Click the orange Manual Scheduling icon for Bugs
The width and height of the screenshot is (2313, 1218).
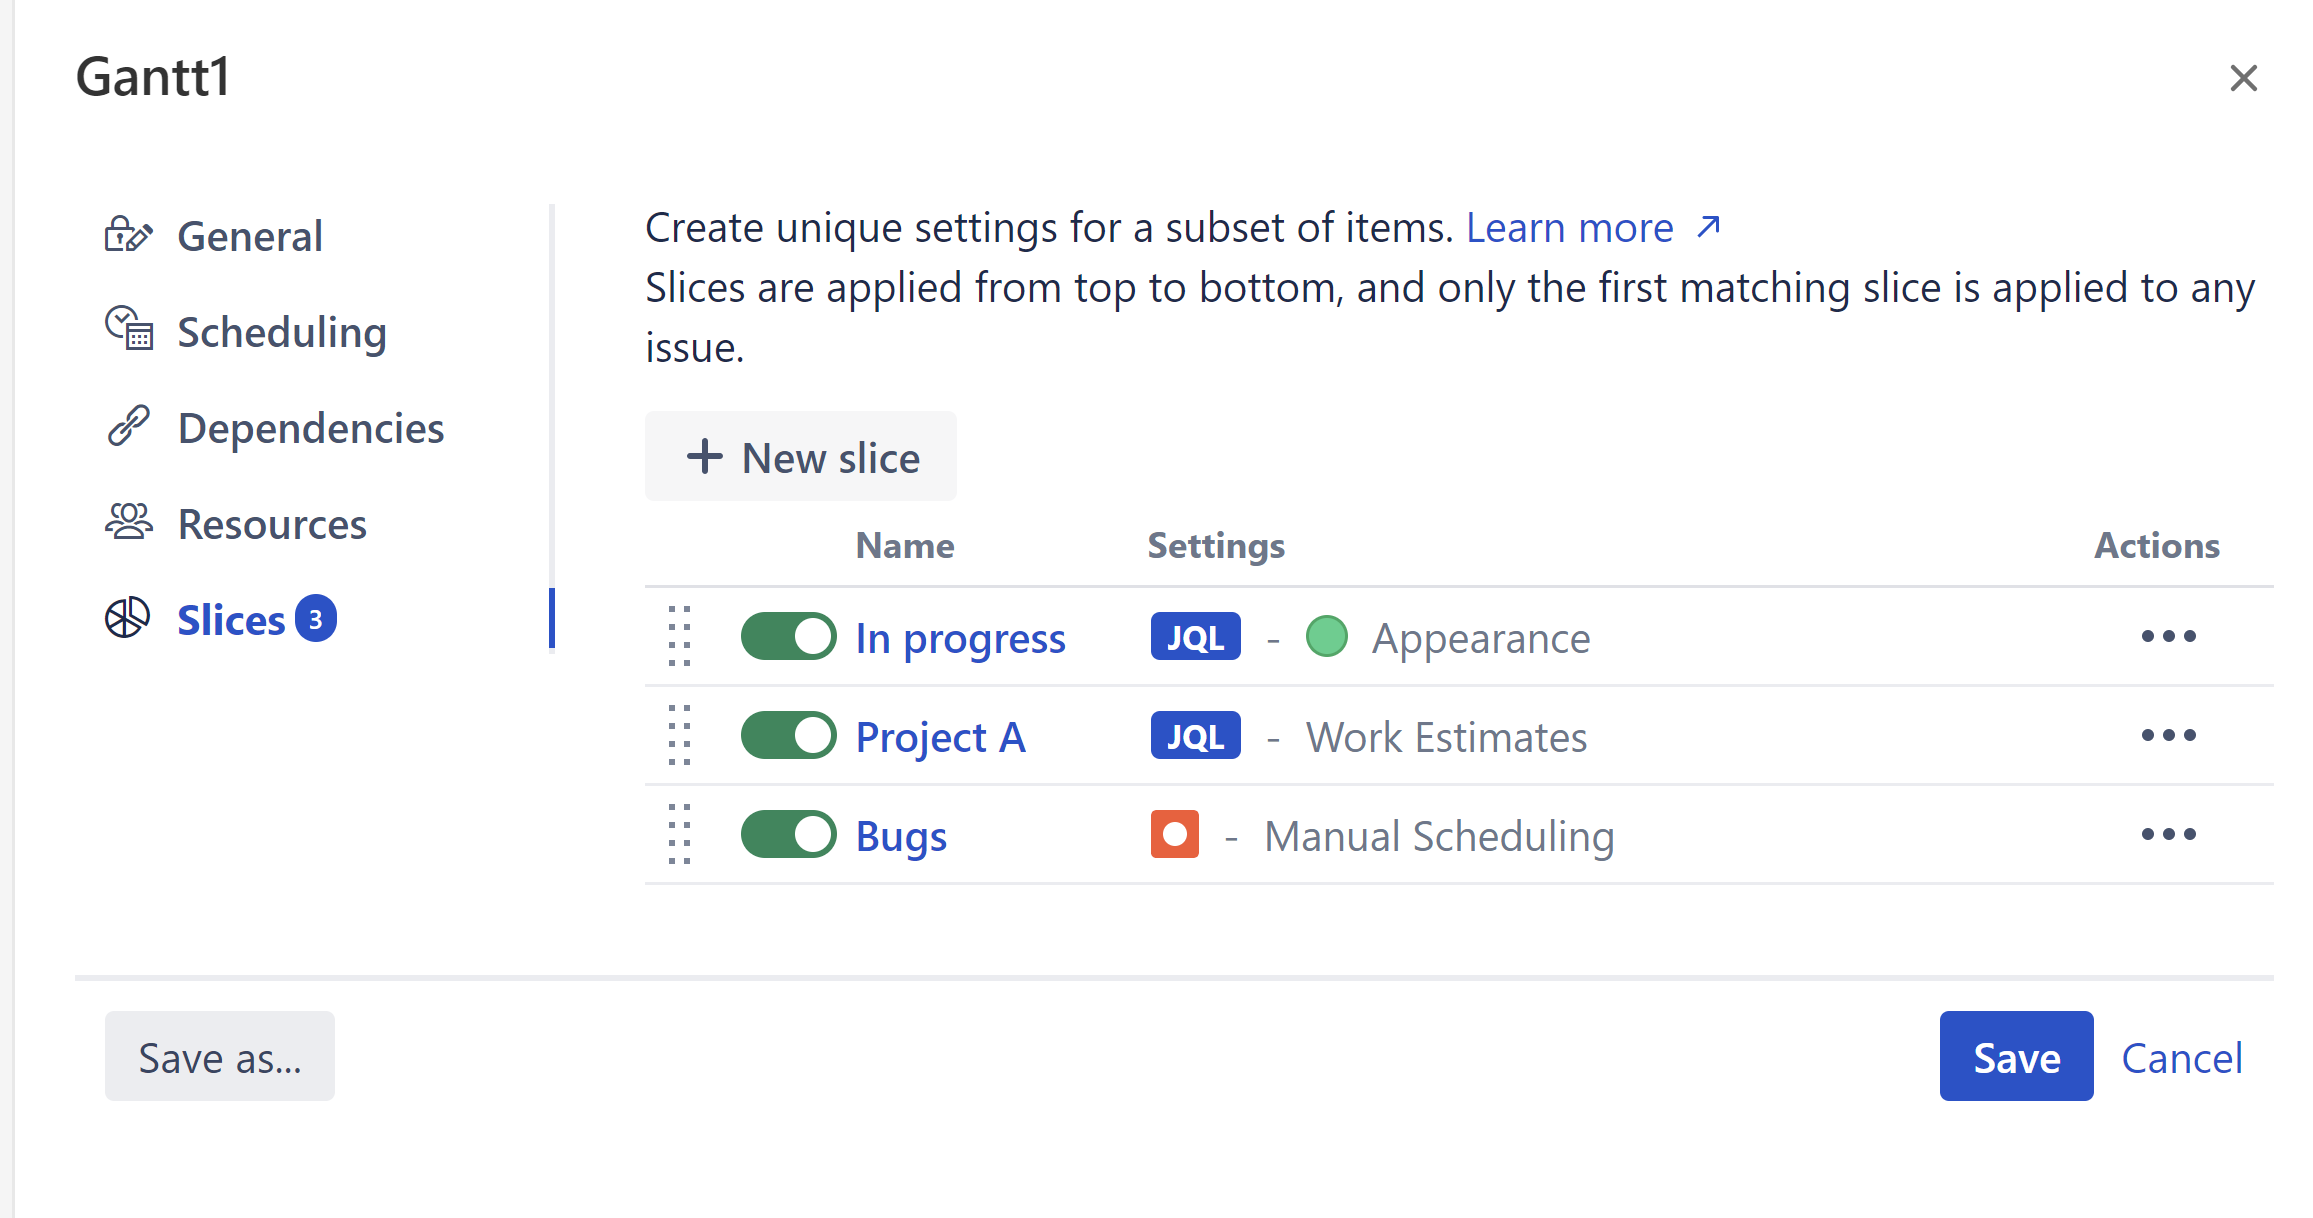pyautogui.click(x=1174, y=835)
